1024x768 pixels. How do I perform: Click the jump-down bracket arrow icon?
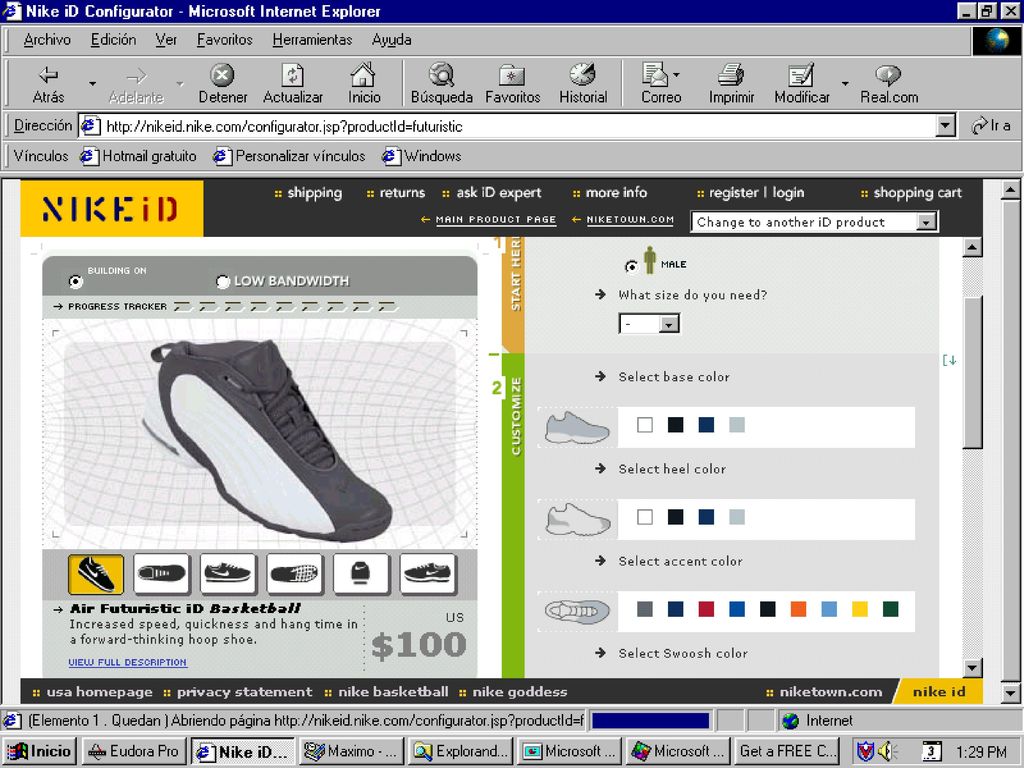coord(950,360)
